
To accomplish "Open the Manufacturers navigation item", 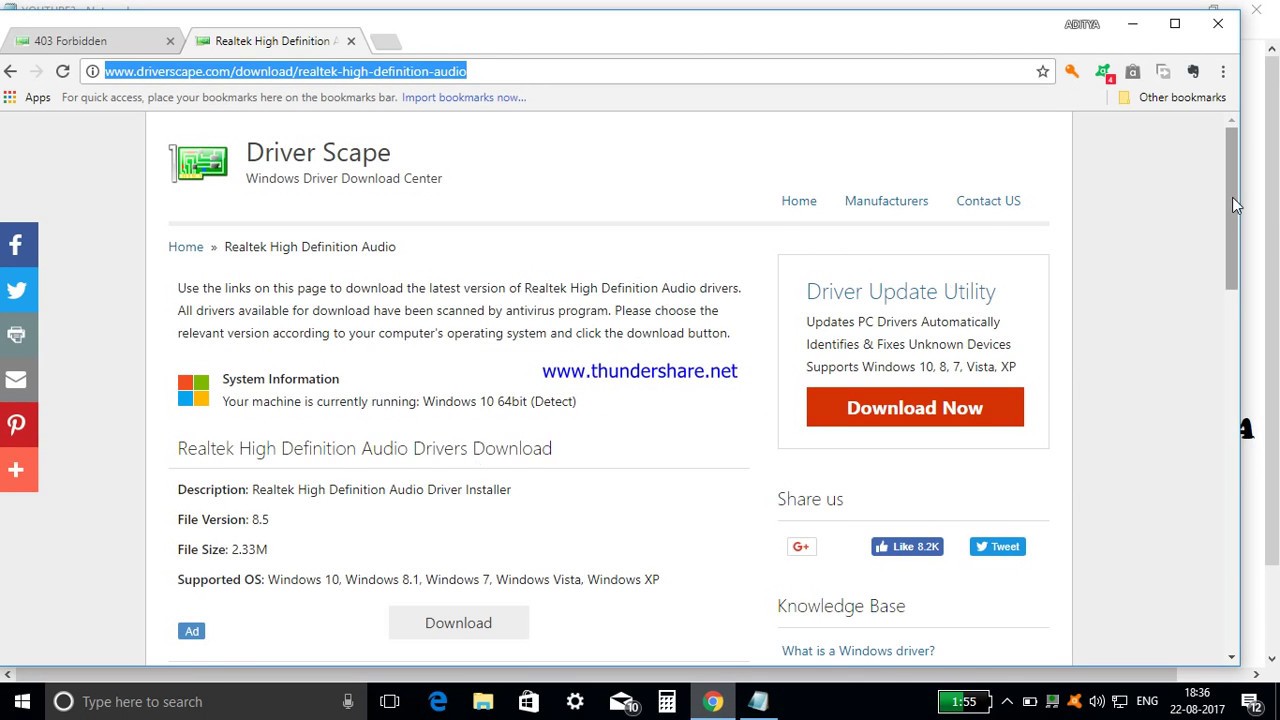I will 886,201.
